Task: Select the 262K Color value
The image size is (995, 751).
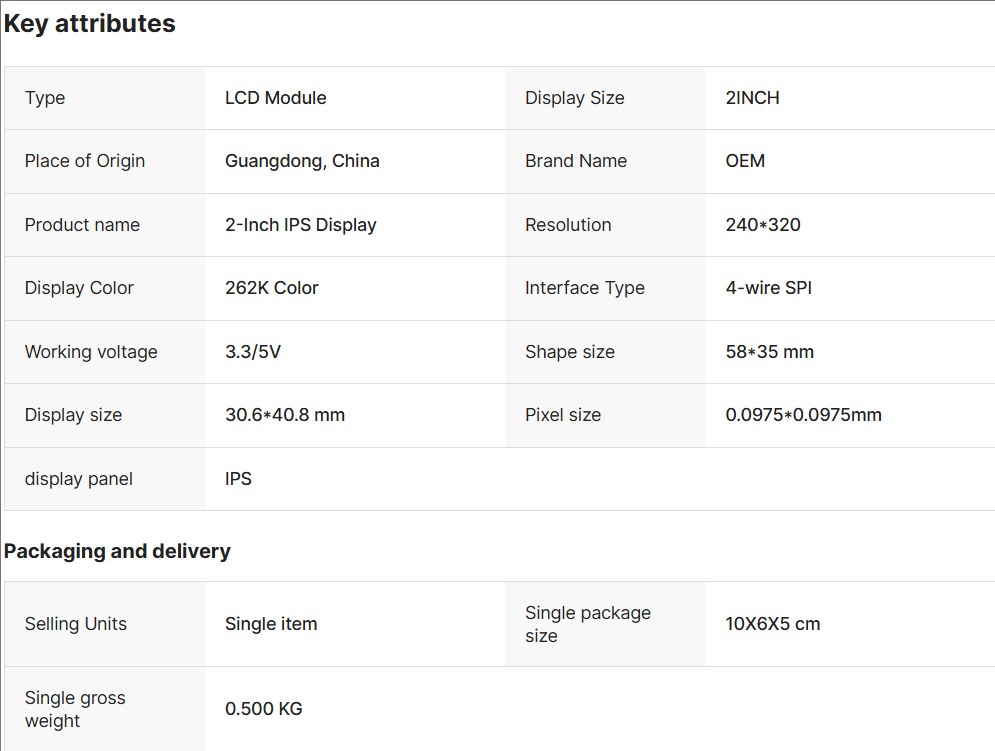Action: [x=272, y=288]
